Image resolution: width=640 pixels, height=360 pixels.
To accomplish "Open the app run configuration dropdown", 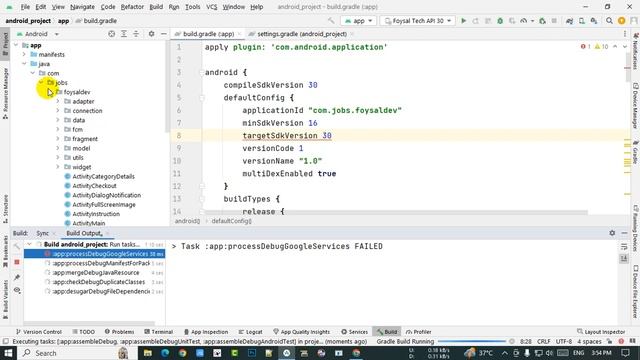I will (x=358, y=21).
